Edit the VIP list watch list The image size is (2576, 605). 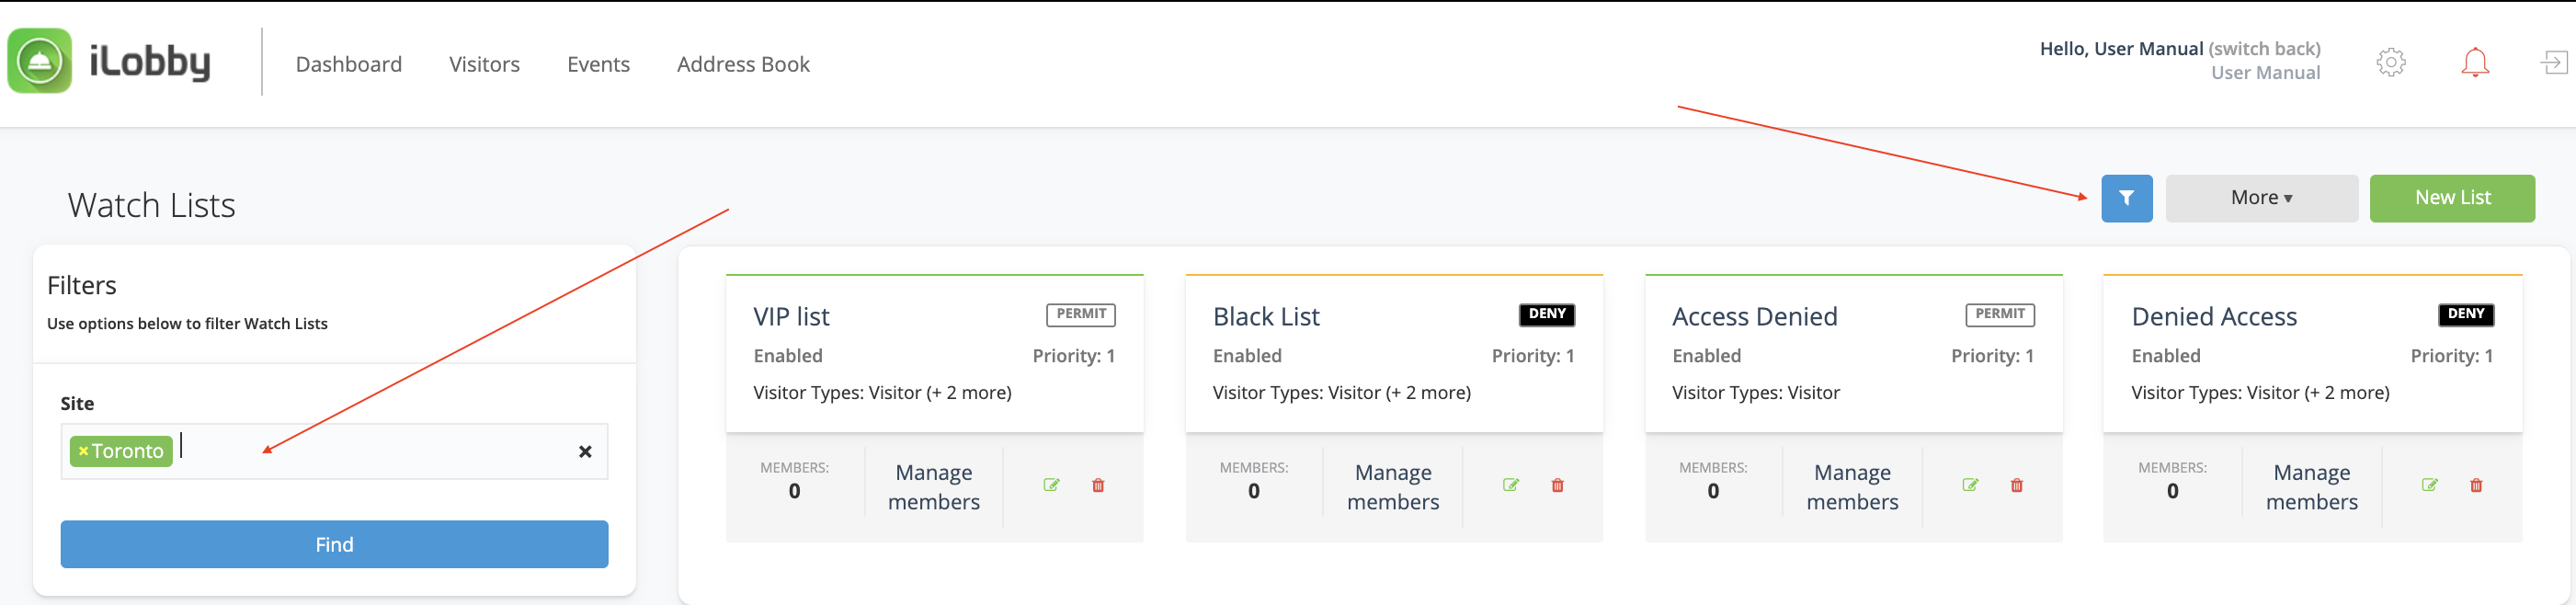pos(1051,485)
